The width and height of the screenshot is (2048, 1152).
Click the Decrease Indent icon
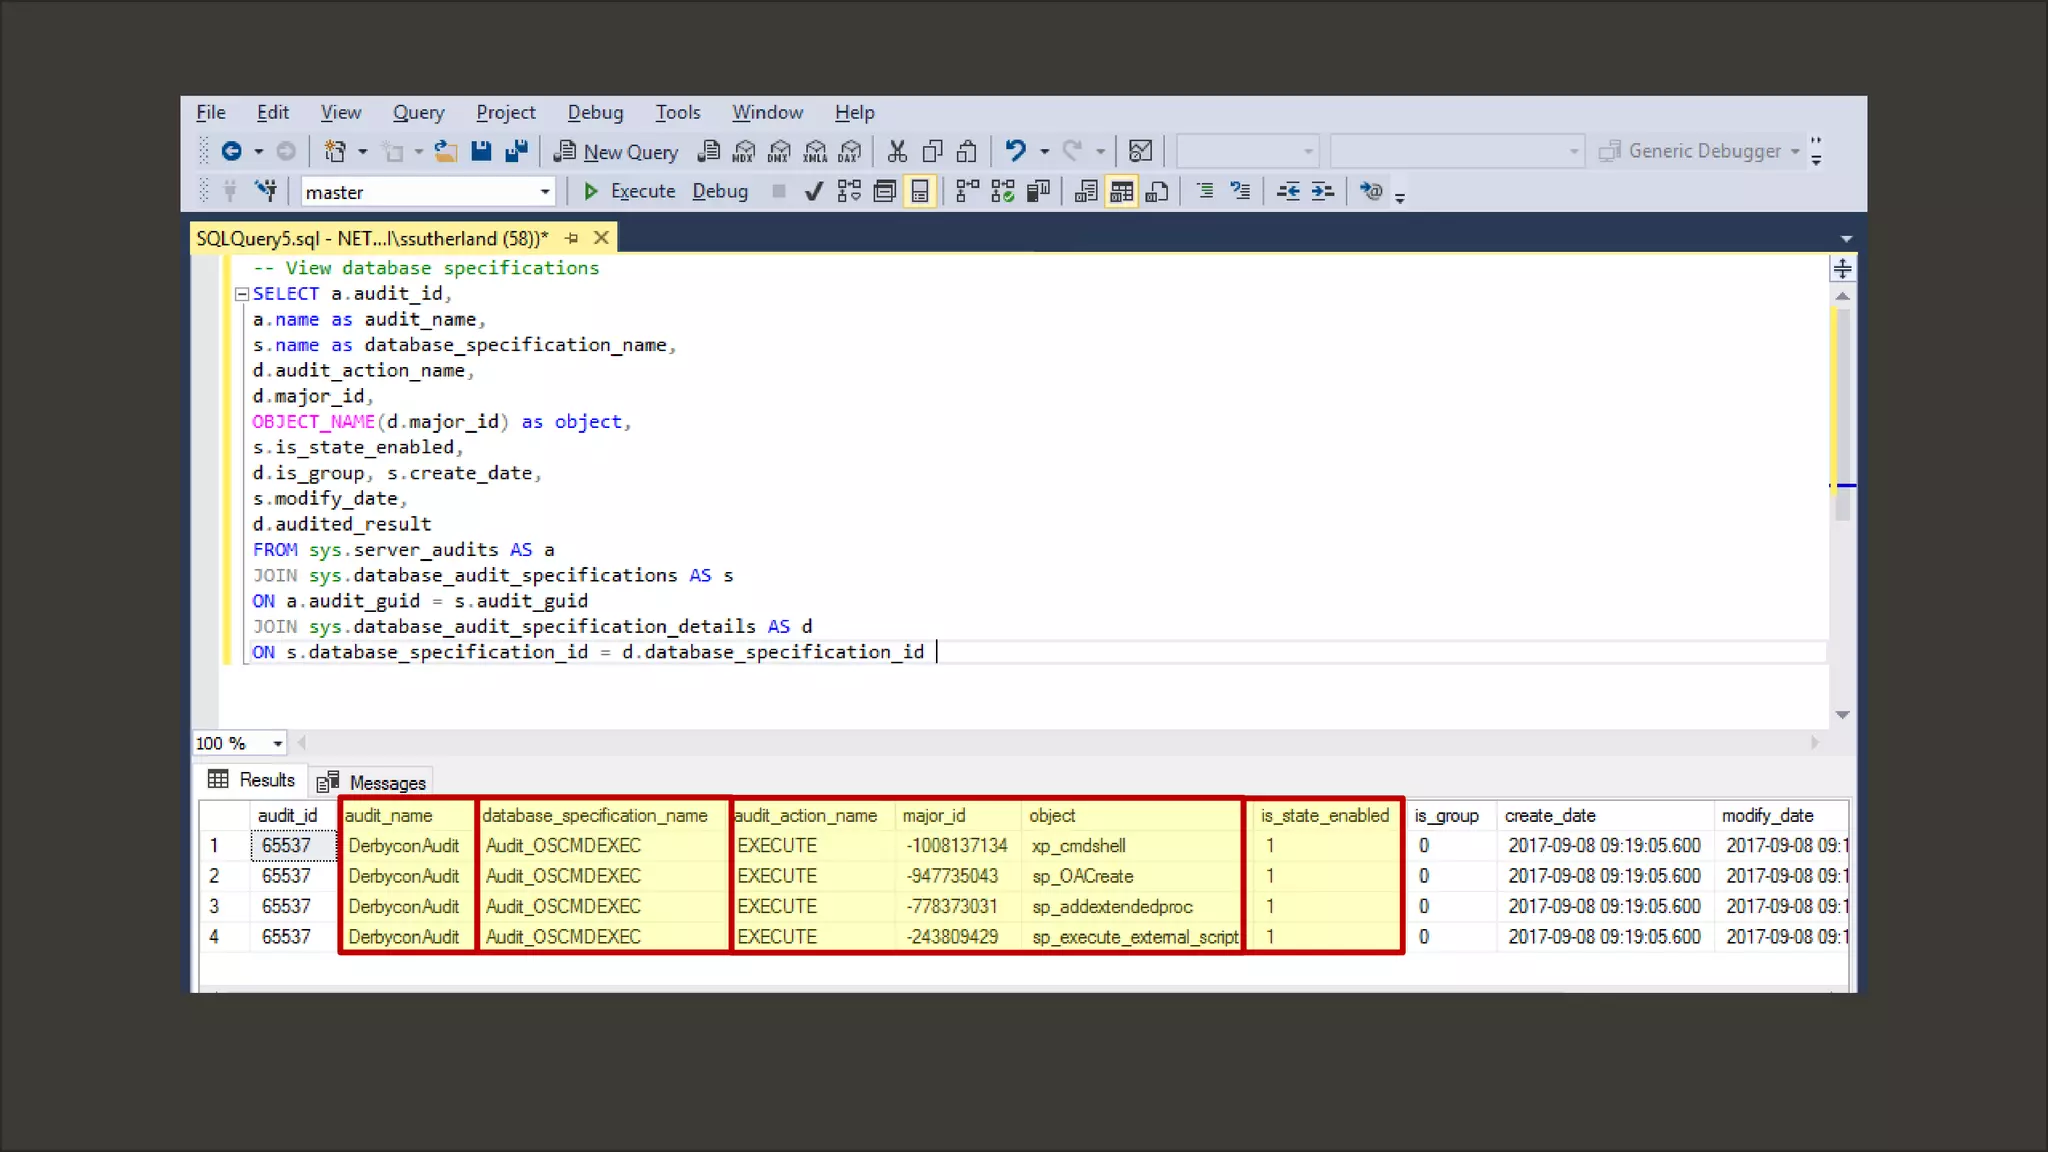pos(1288,191)
